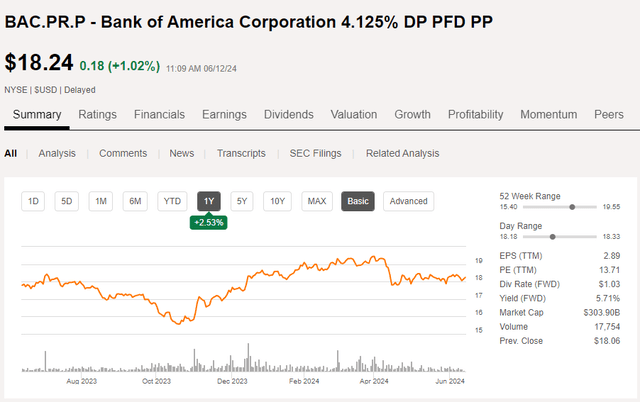
Task: Show year-to-date YTD chart
Action: [x=173, y=201]
